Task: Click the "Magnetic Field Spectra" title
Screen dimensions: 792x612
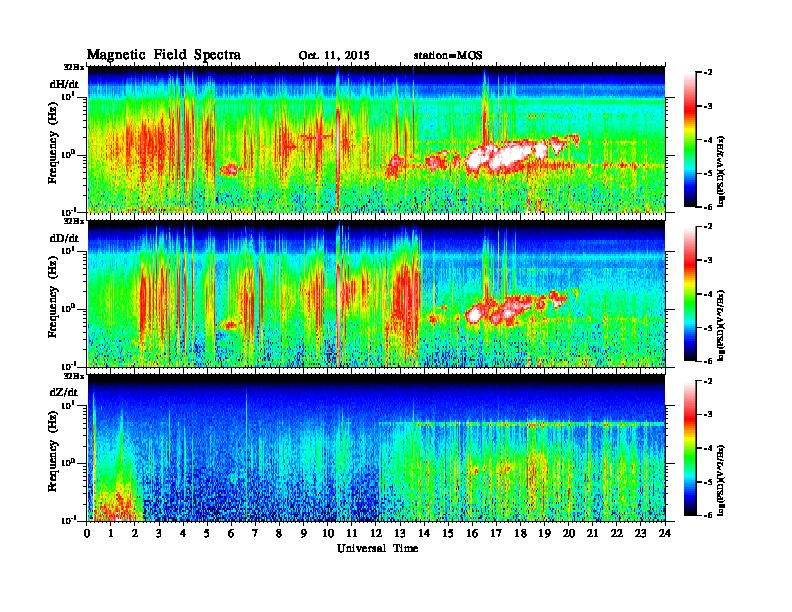Action: click(x=164, y=55)
